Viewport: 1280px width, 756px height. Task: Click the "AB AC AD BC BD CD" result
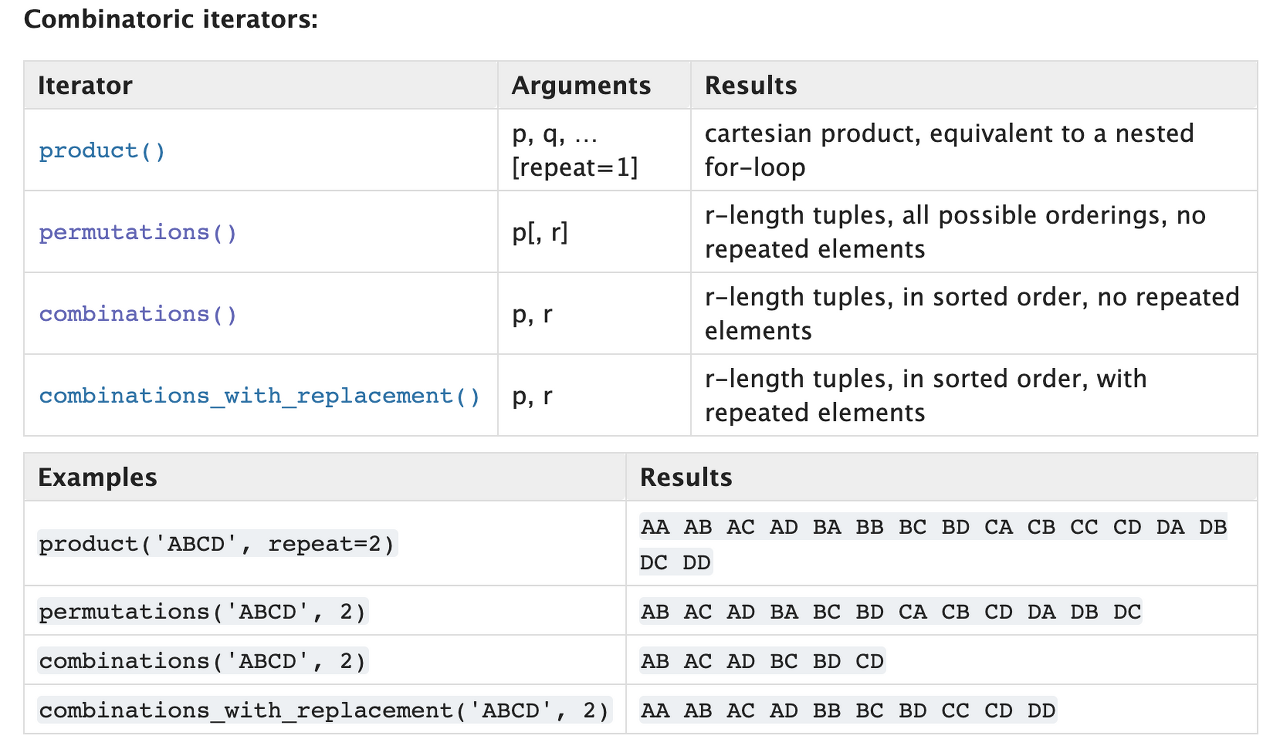coord(762,661)
